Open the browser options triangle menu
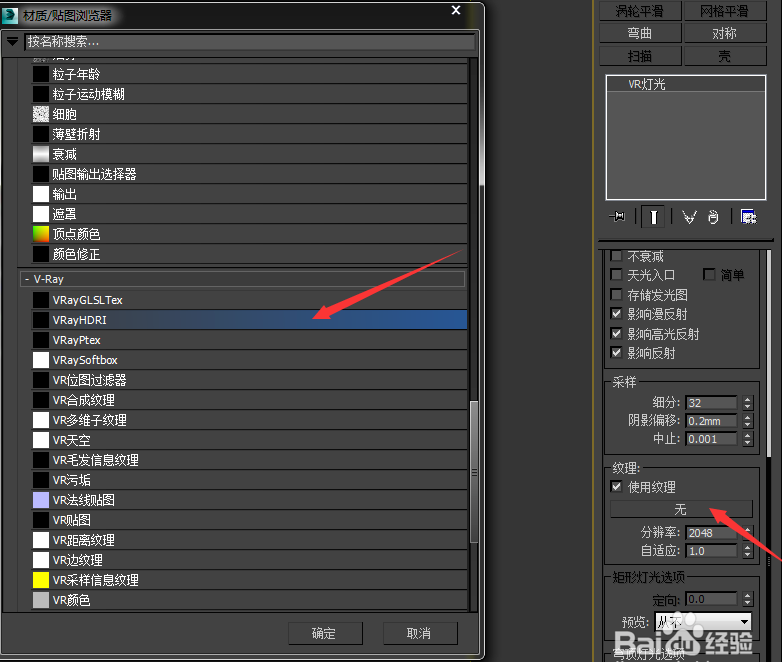Screen dimensions: 782x662 tap(12, 41)
